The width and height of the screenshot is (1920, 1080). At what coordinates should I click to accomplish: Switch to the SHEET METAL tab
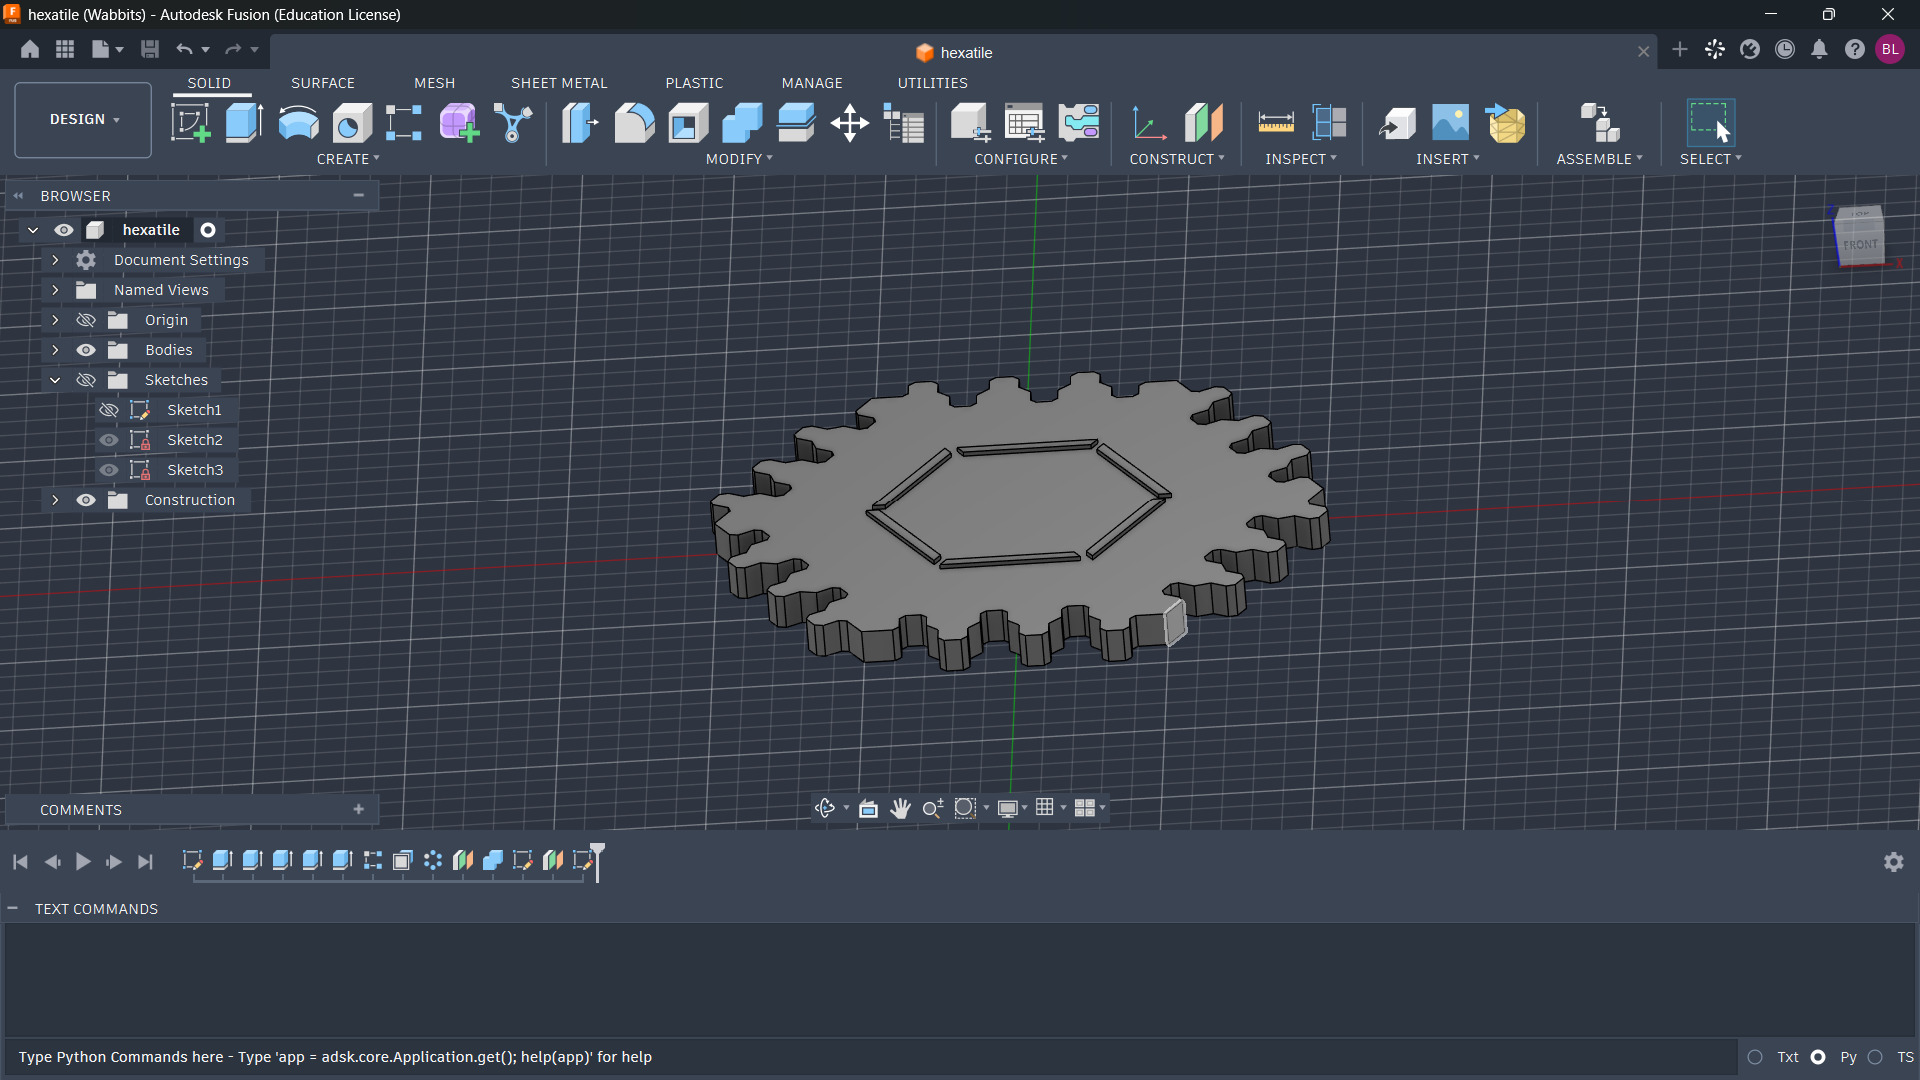click(x=559, y=83)
